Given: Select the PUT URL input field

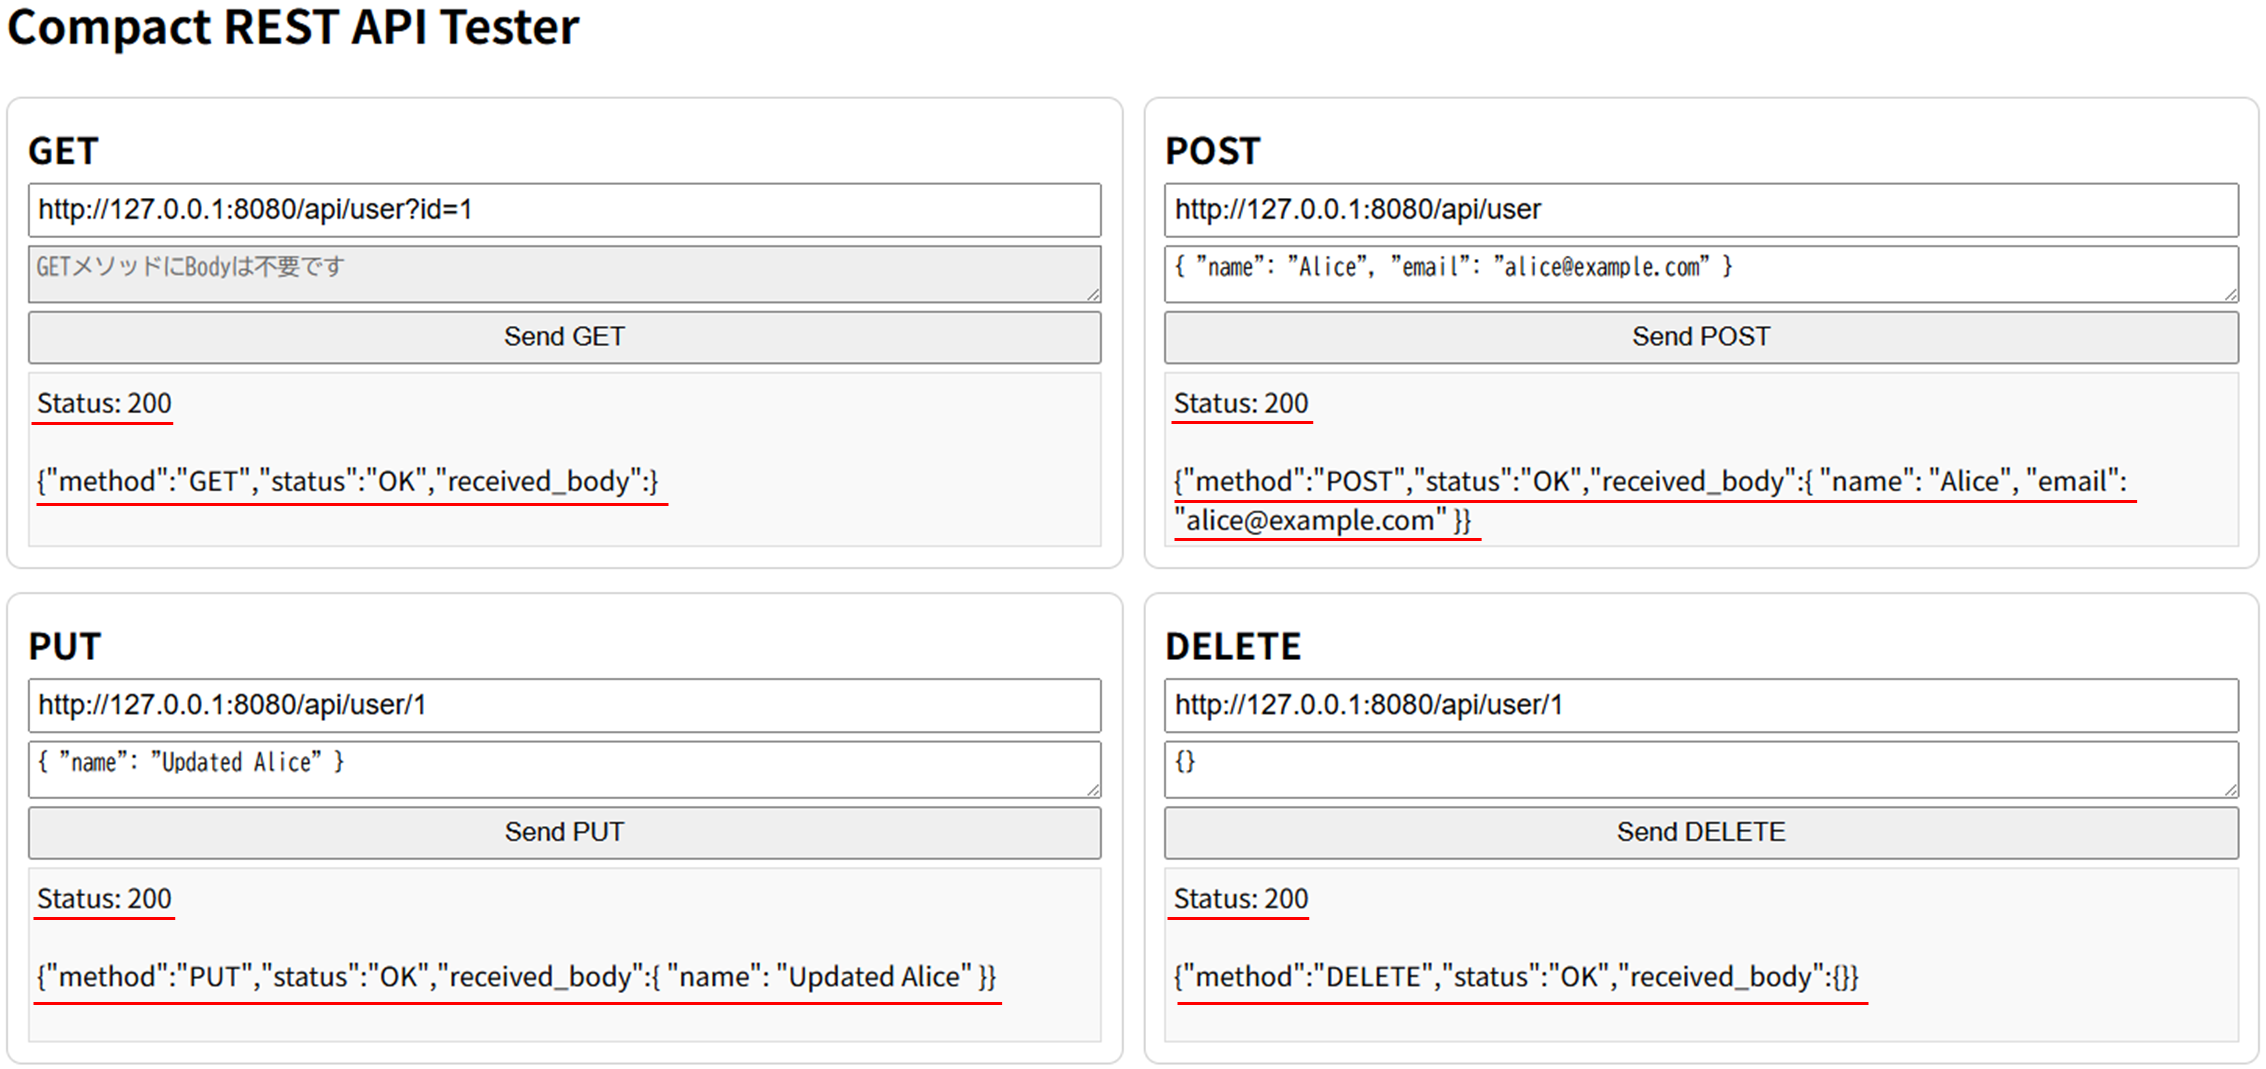Looking at the screenshot, I should (x=563, y=705).
